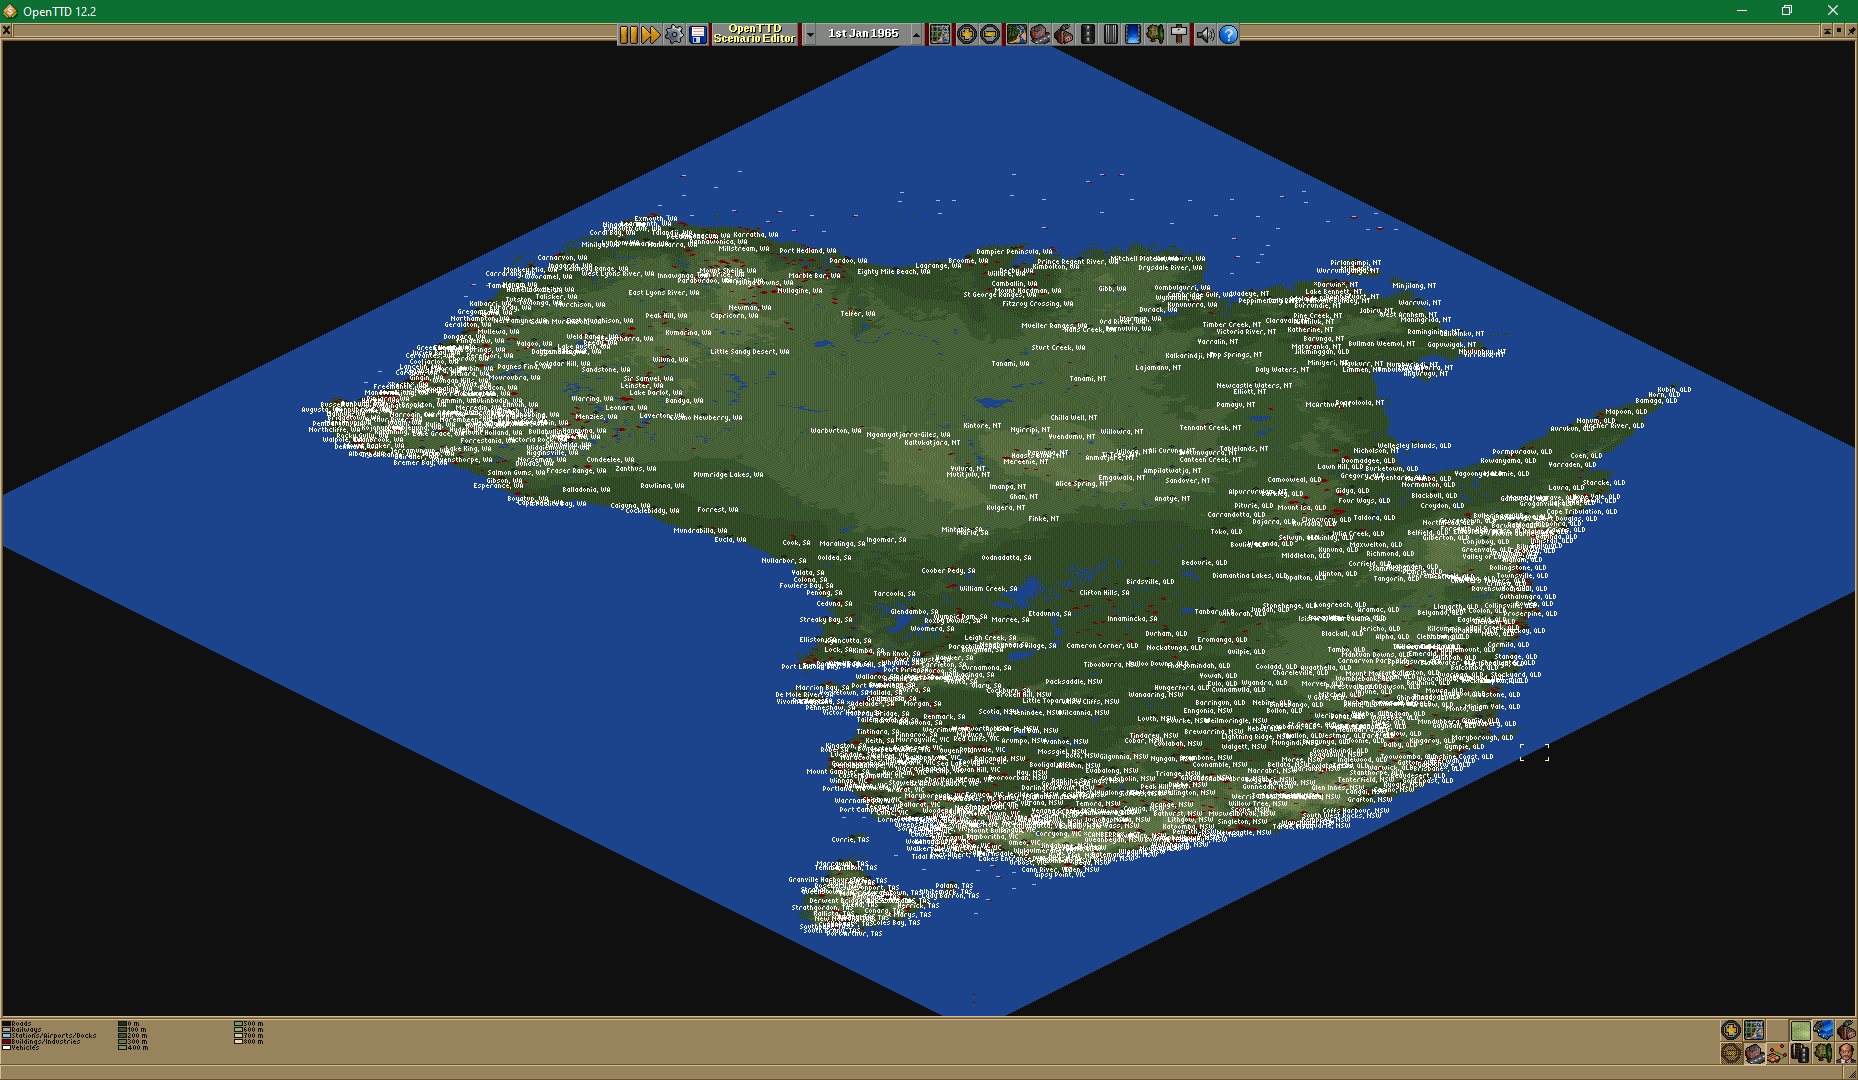The width and height of the screenshot is (1858, 1080).
Task: Open the sound and music menu
Action: 1205,34
